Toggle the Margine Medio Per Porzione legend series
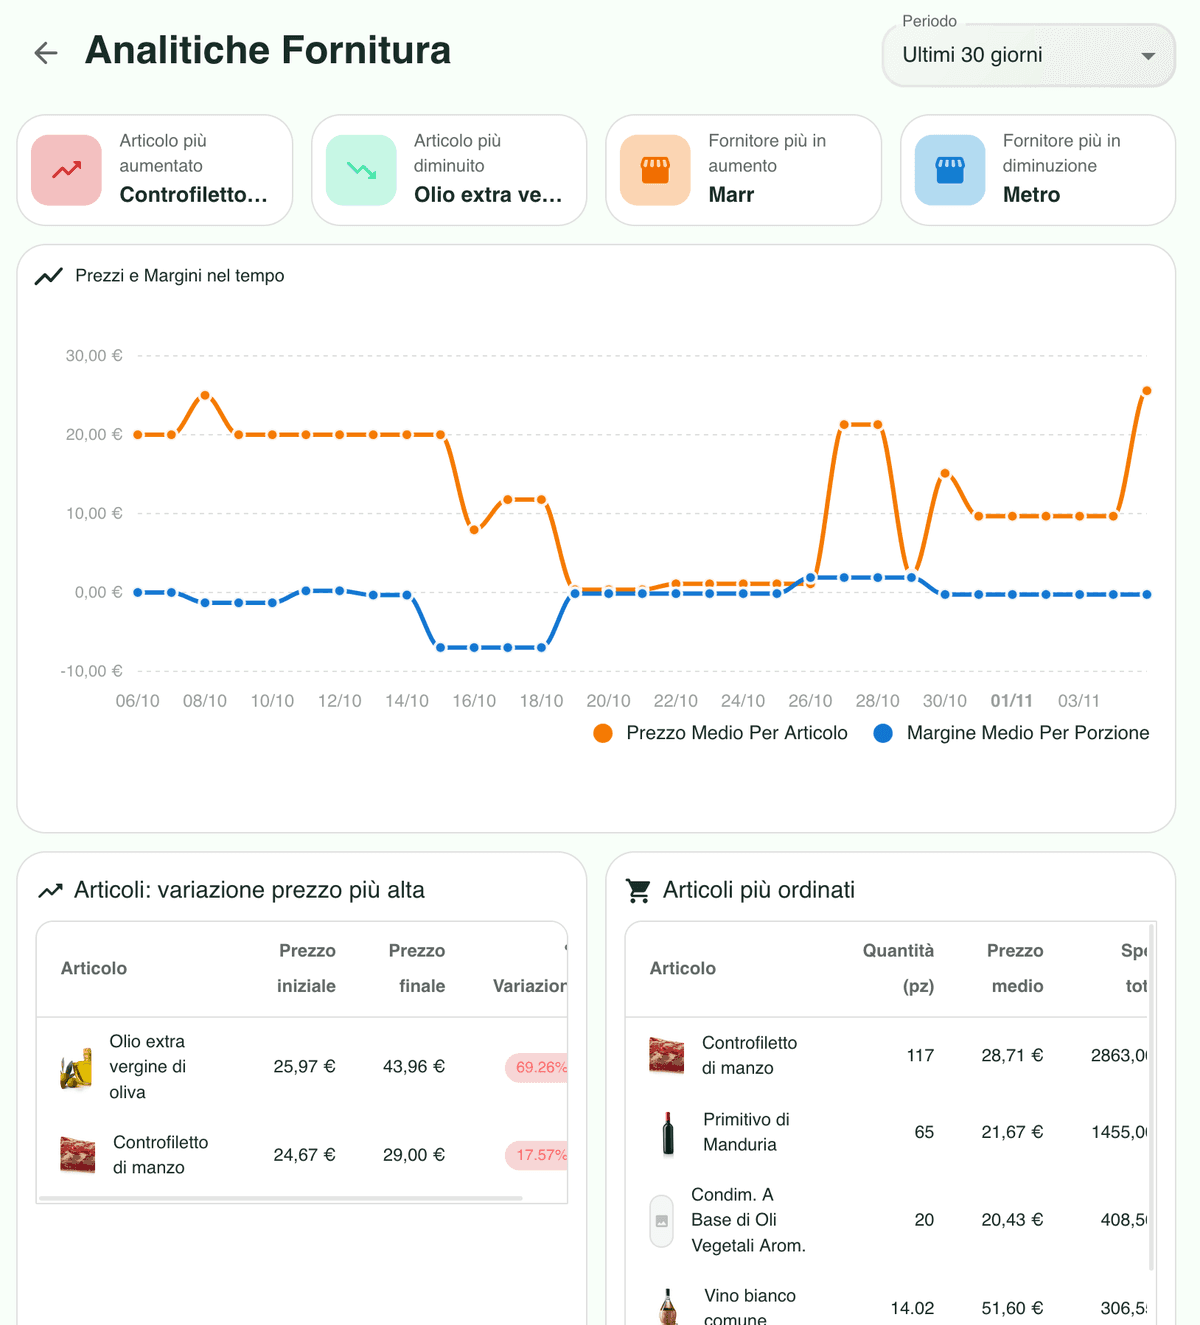The width and height of the screenshot is (1200, 1325). click(x=1012, y=733)
